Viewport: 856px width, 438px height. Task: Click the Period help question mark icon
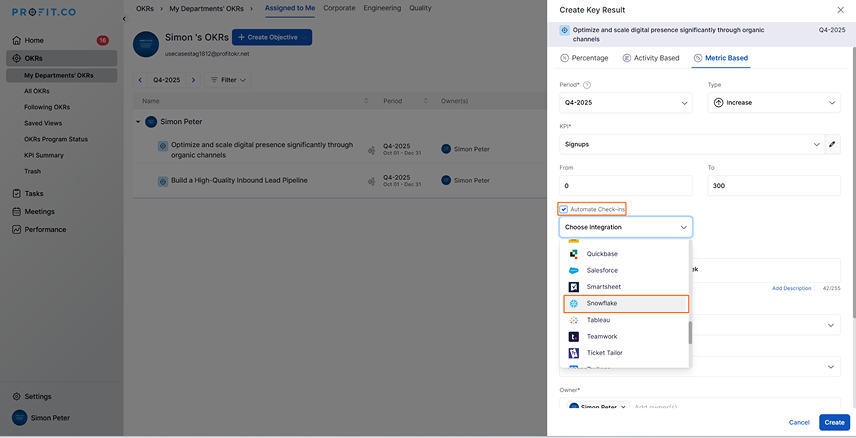click(587, 85)
